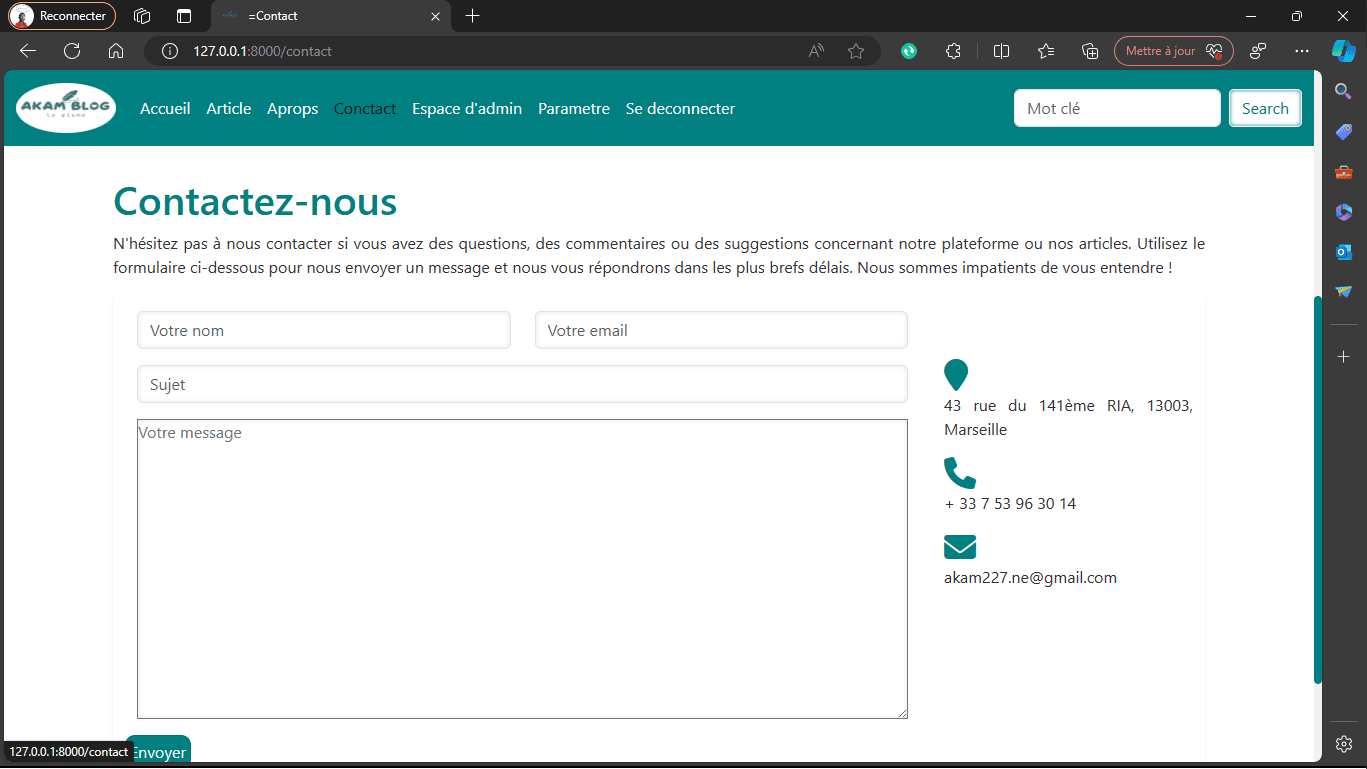Add this page to favorites star
This screenshot has height=769, width=1367.
[856, 51]
